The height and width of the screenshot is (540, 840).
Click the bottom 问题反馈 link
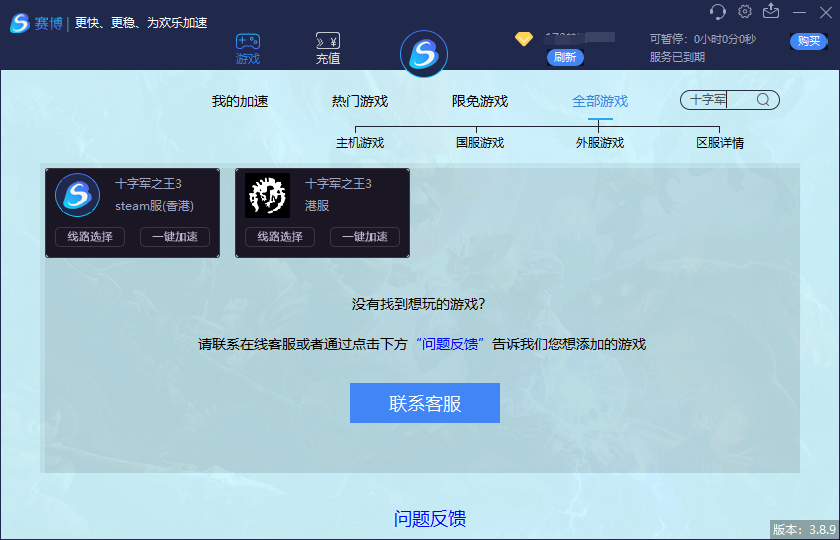pos(430,519)
